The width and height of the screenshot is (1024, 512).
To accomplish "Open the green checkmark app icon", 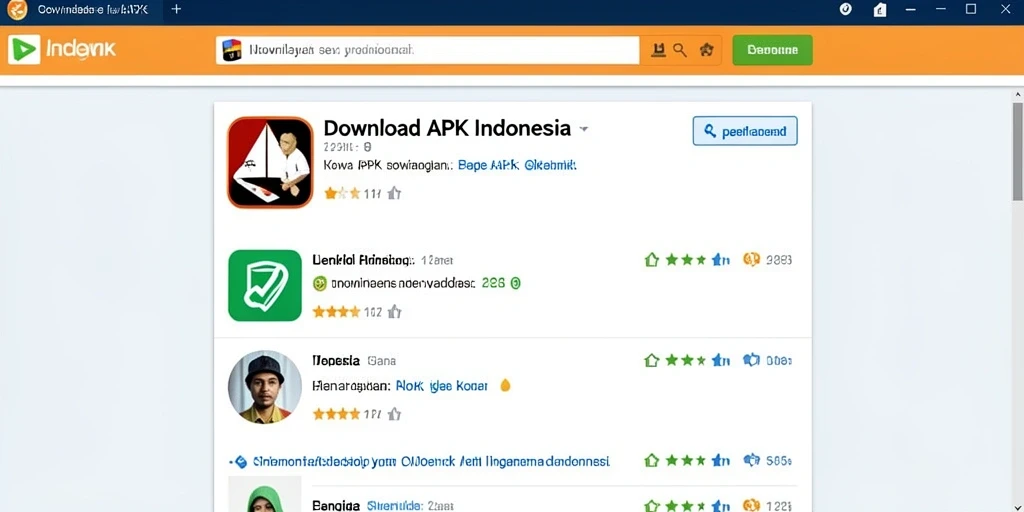I will [x=265, y=285].
